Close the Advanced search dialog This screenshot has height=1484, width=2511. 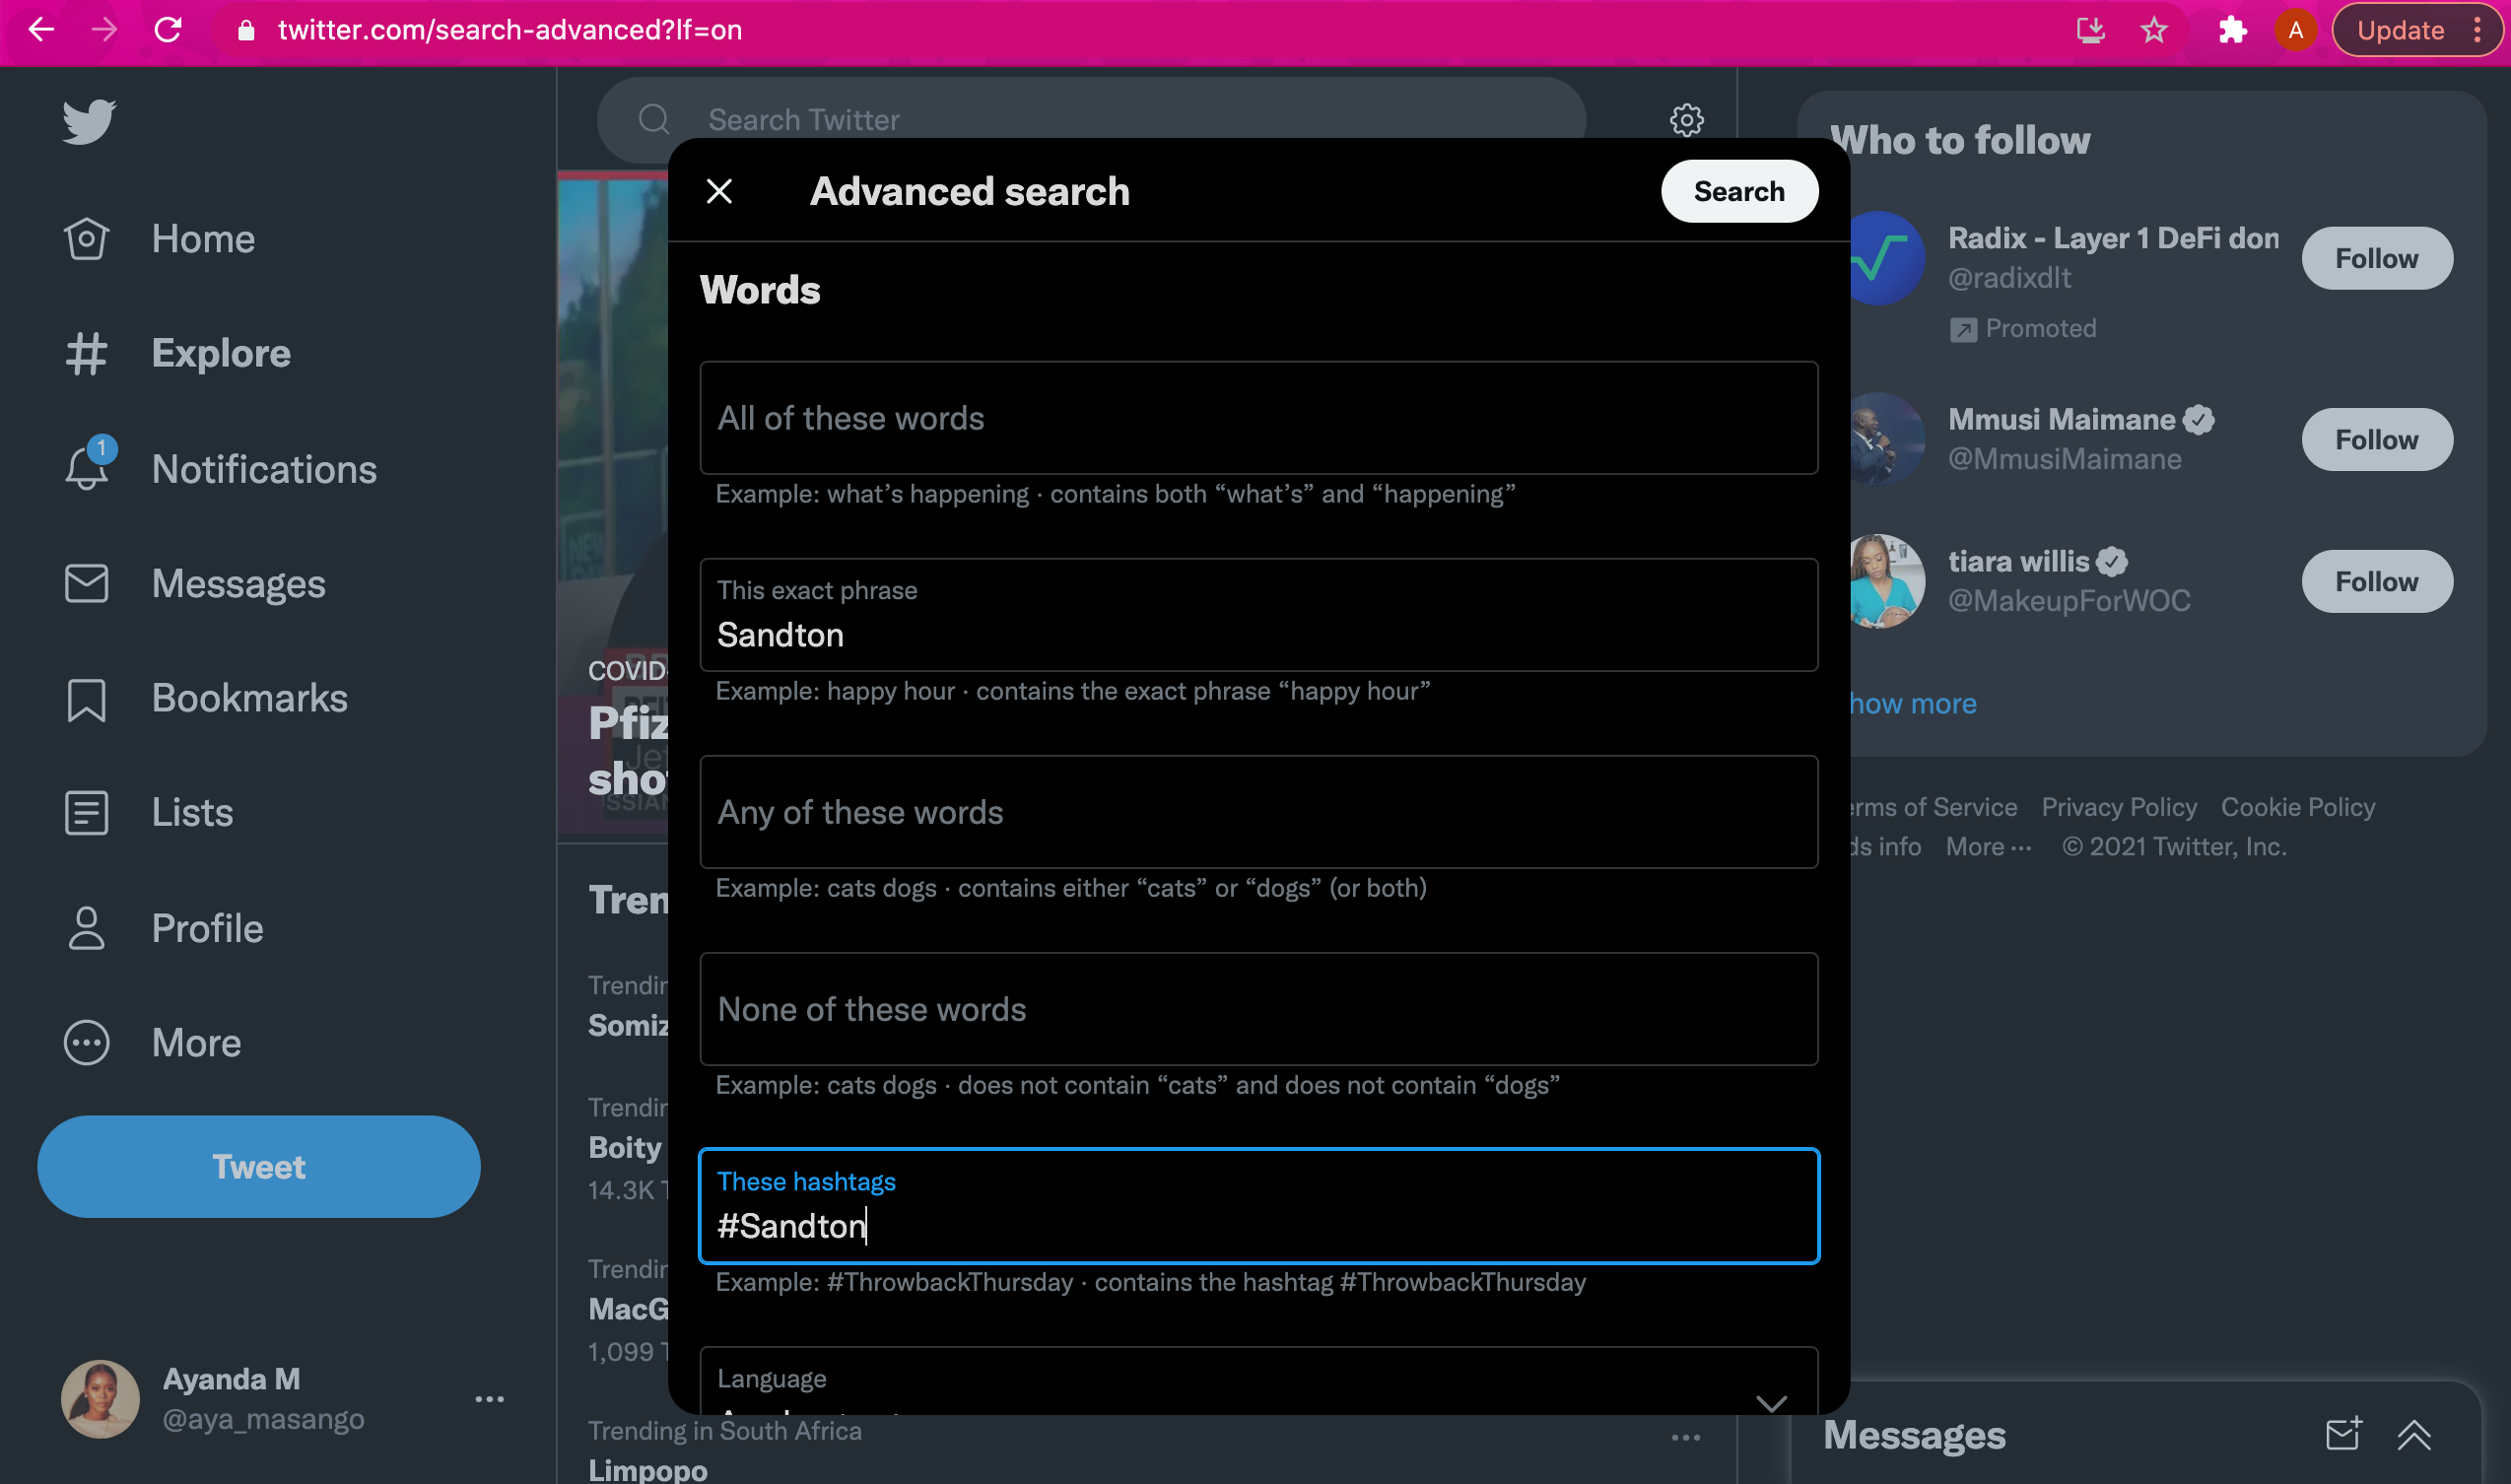coord(719,191)
